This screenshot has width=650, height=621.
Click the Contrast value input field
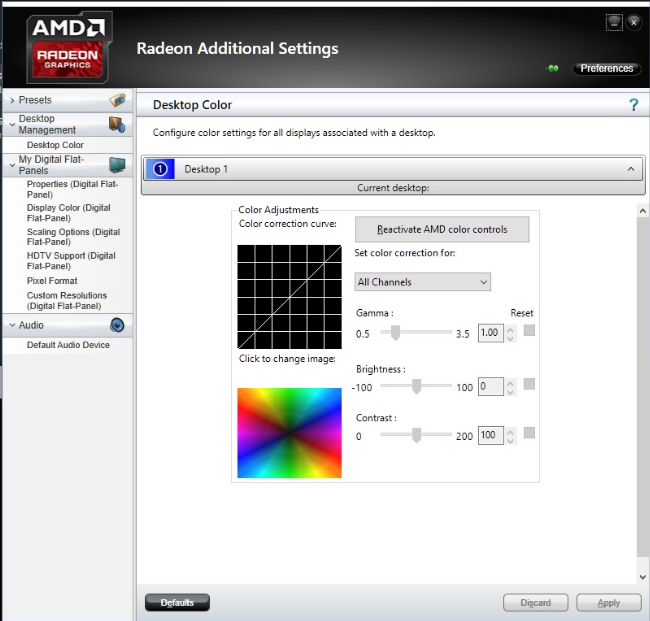491,435
